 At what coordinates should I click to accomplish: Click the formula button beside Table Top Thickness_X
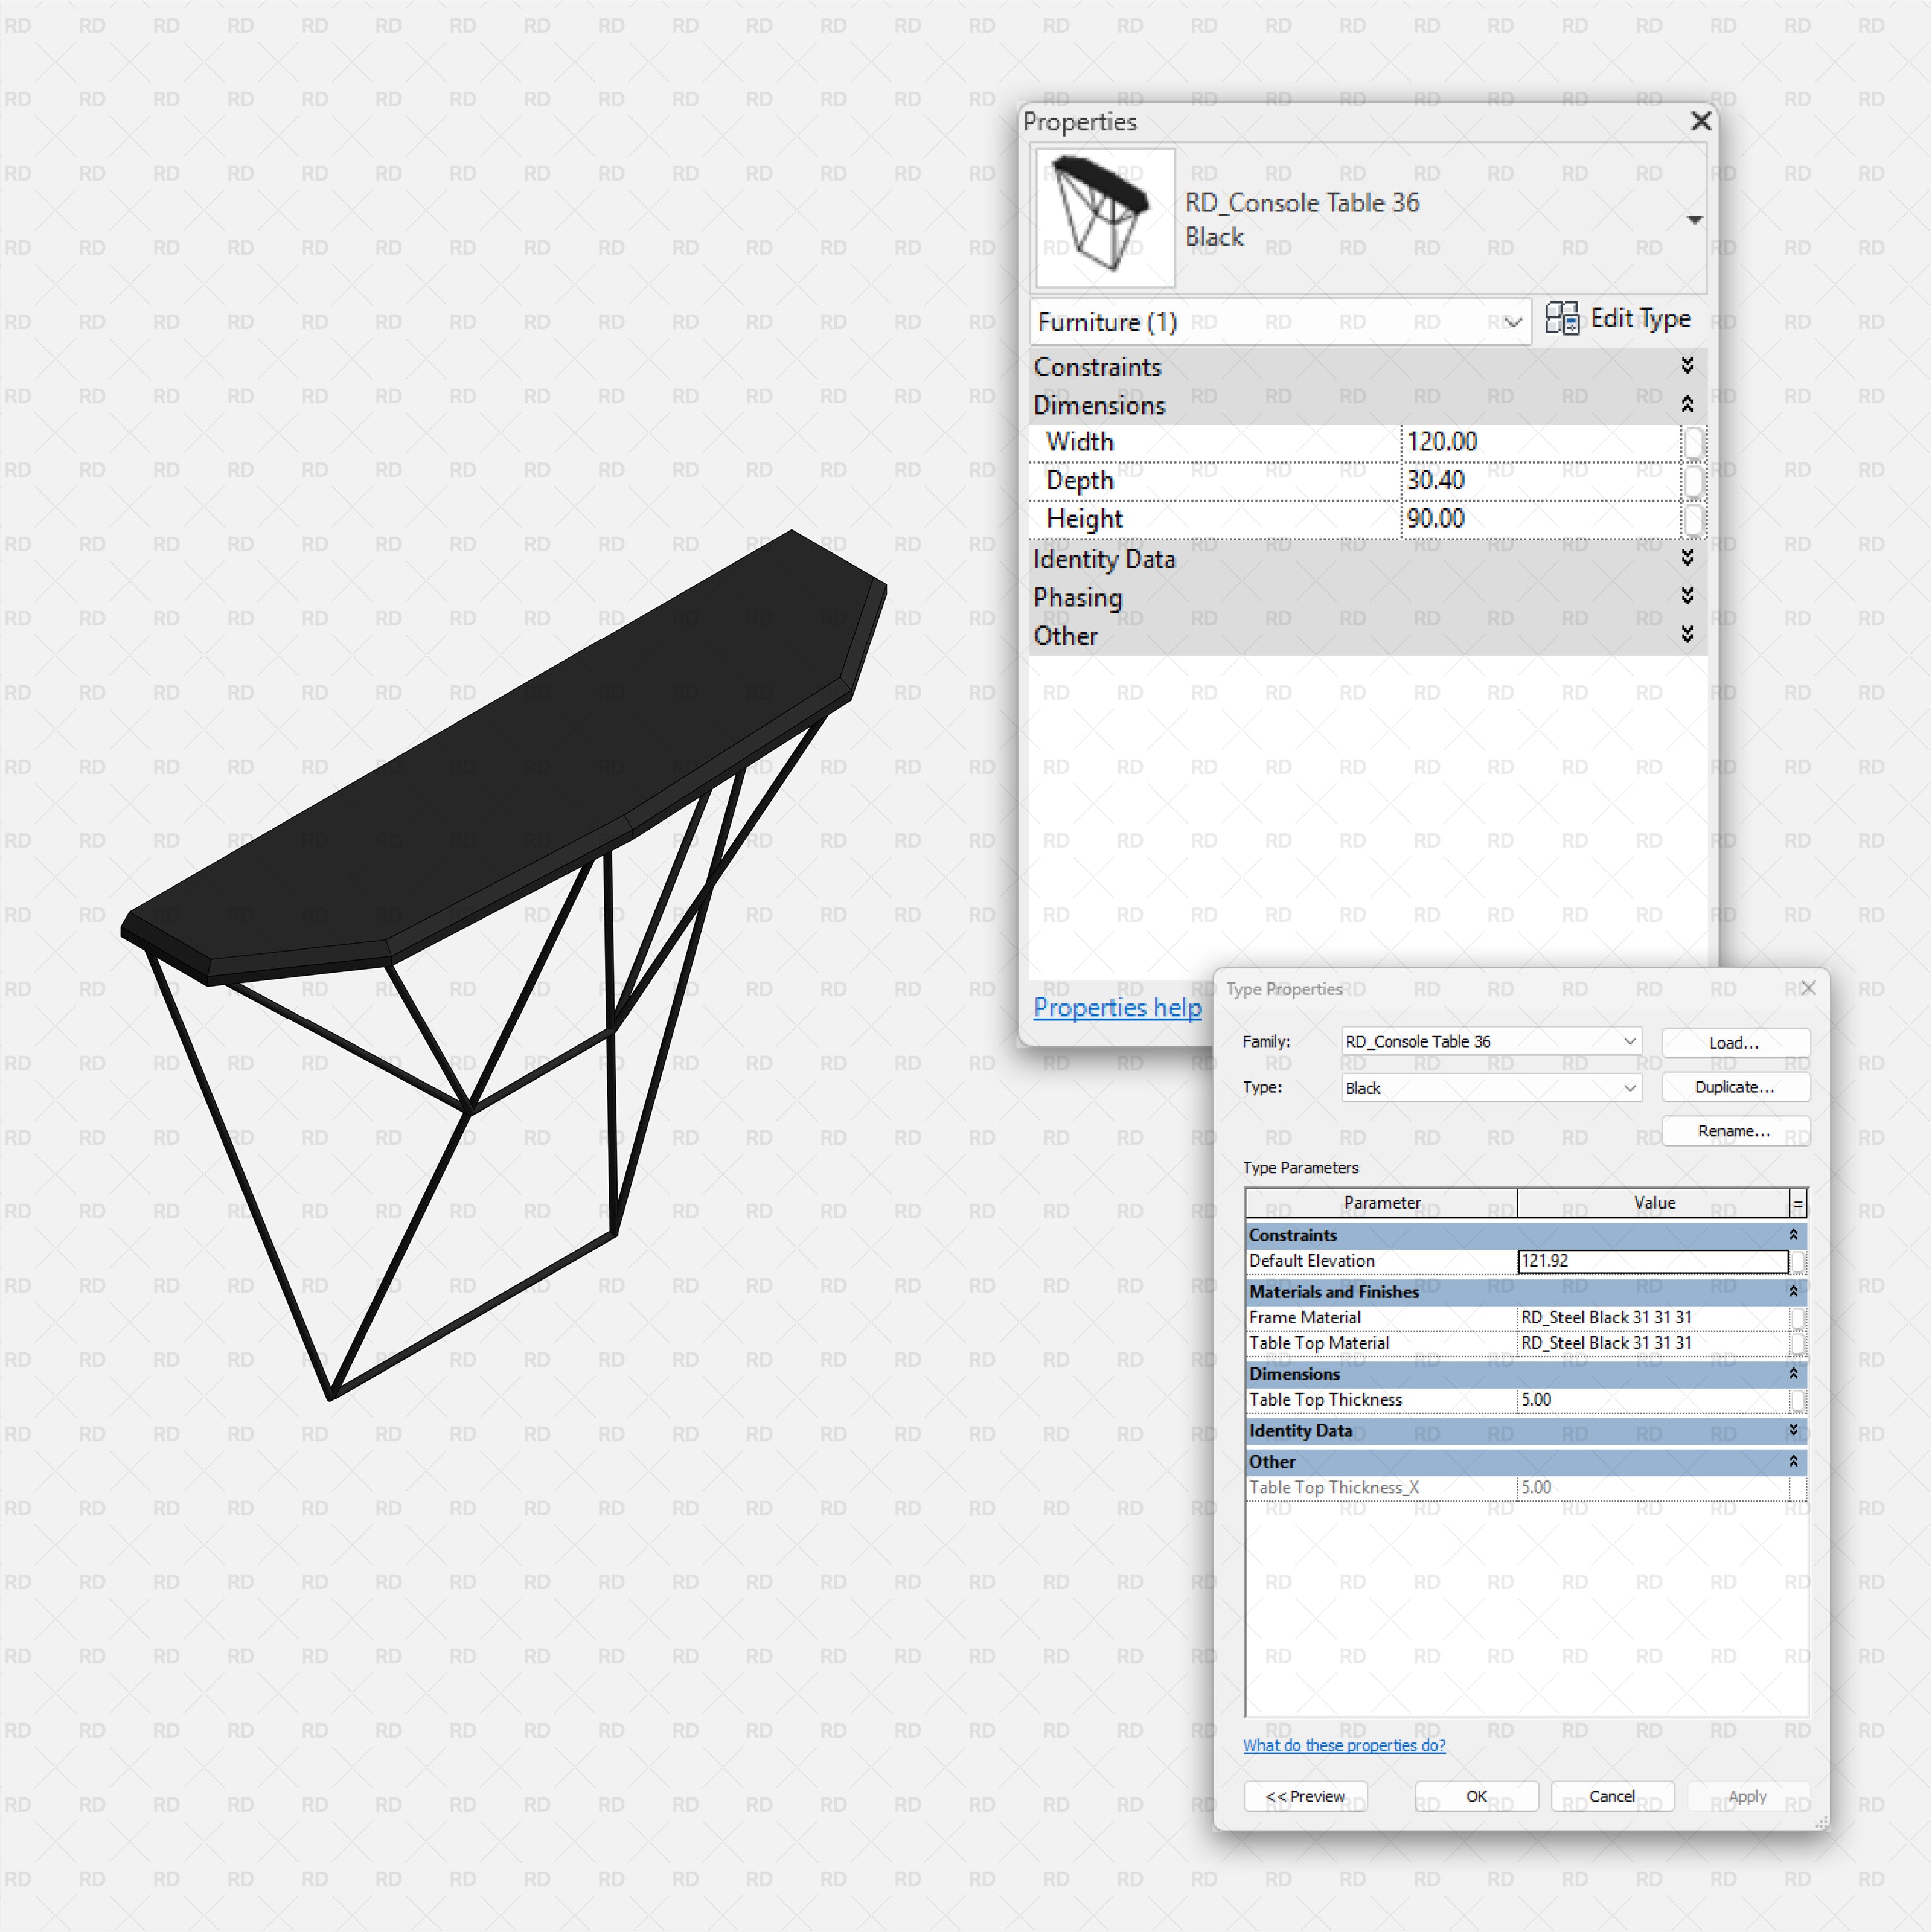coord(1798,1487)
